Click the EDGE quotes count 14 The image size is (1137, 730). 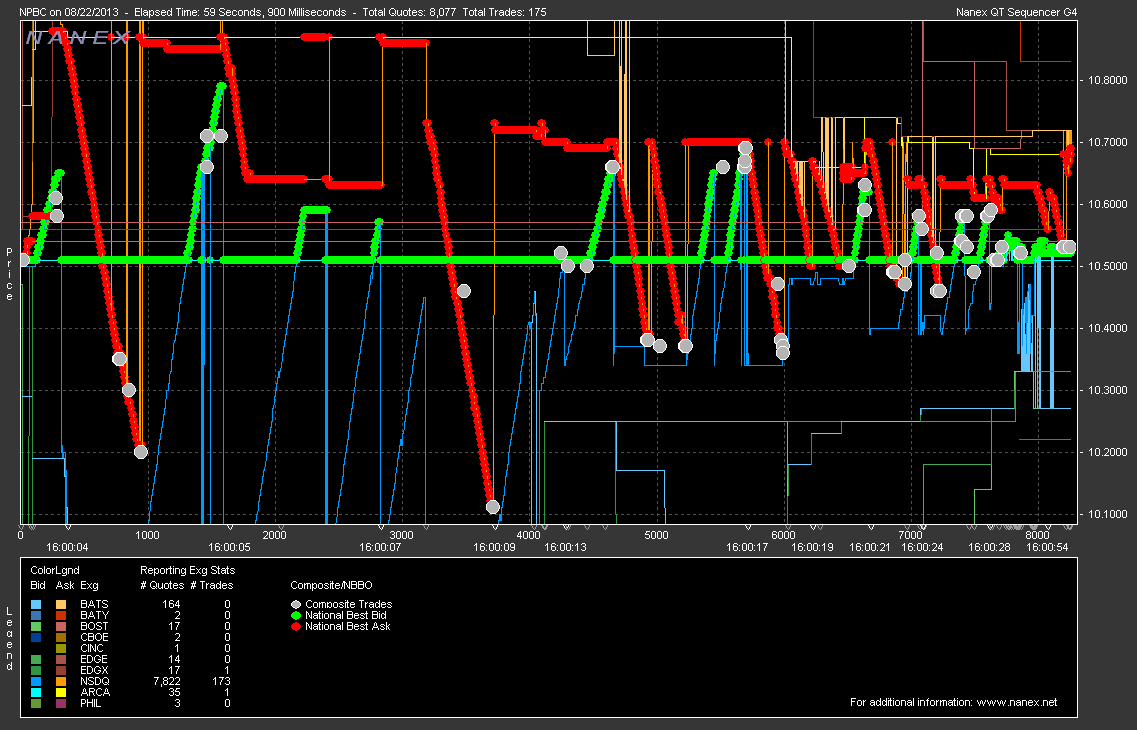point(174,659)
